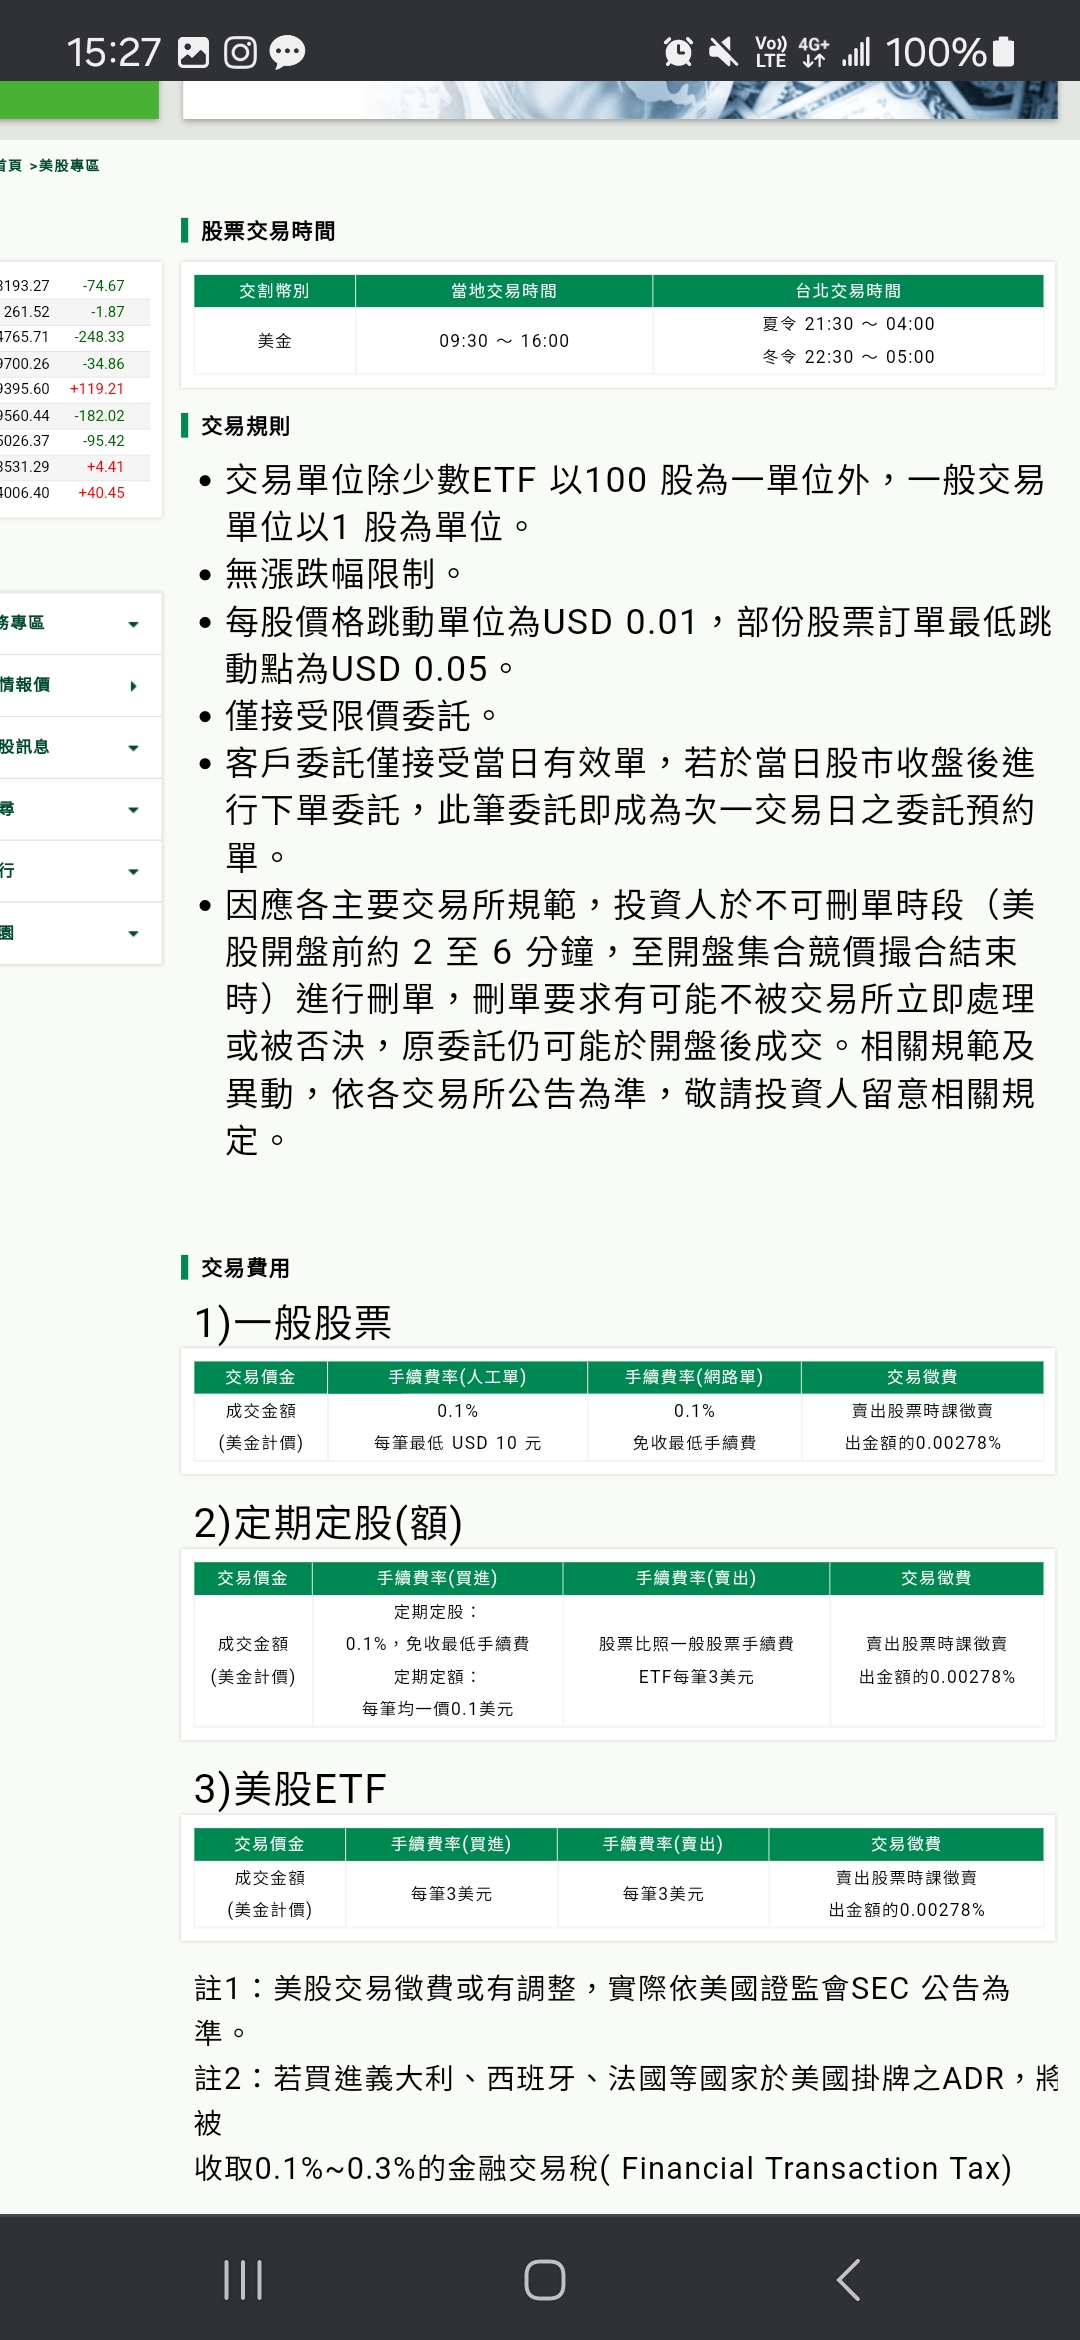The image size is (1080, 2340).
Task: Select the index row showing -34.86
Action: [75, 364]
